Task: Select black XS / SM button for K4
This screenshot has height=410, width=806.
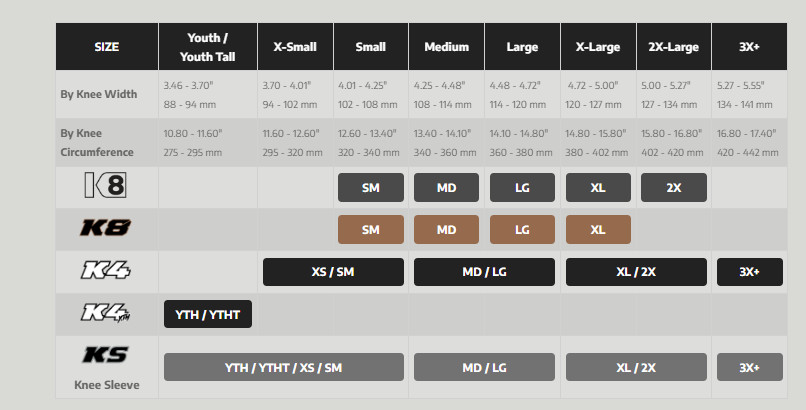Action: point(333,272)
